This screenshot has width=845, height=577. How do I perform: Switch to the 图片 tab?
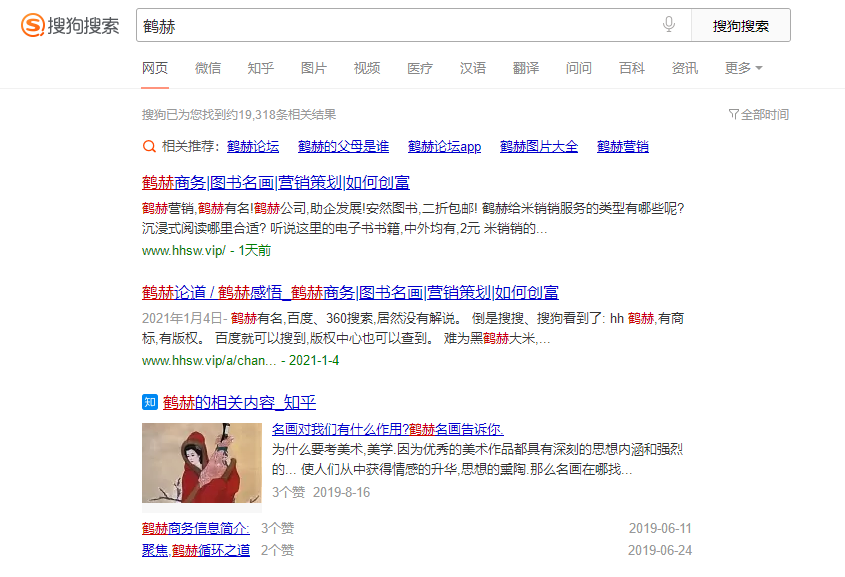[314, 68]
